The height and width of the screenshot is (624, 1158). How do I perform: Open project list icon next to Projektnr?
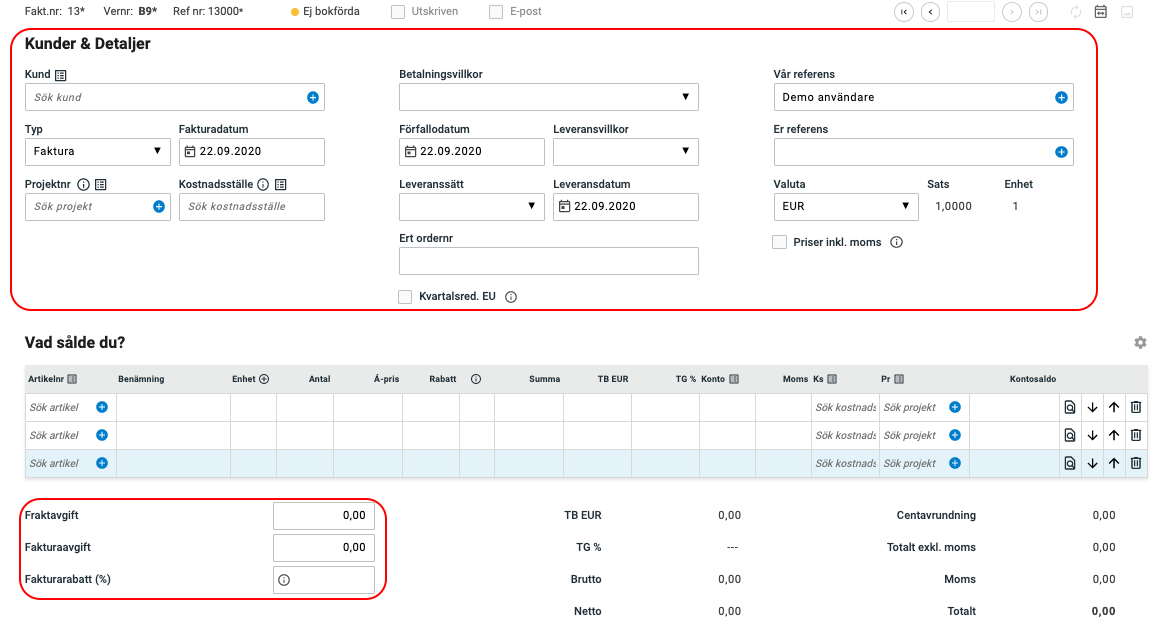(101, 185)
